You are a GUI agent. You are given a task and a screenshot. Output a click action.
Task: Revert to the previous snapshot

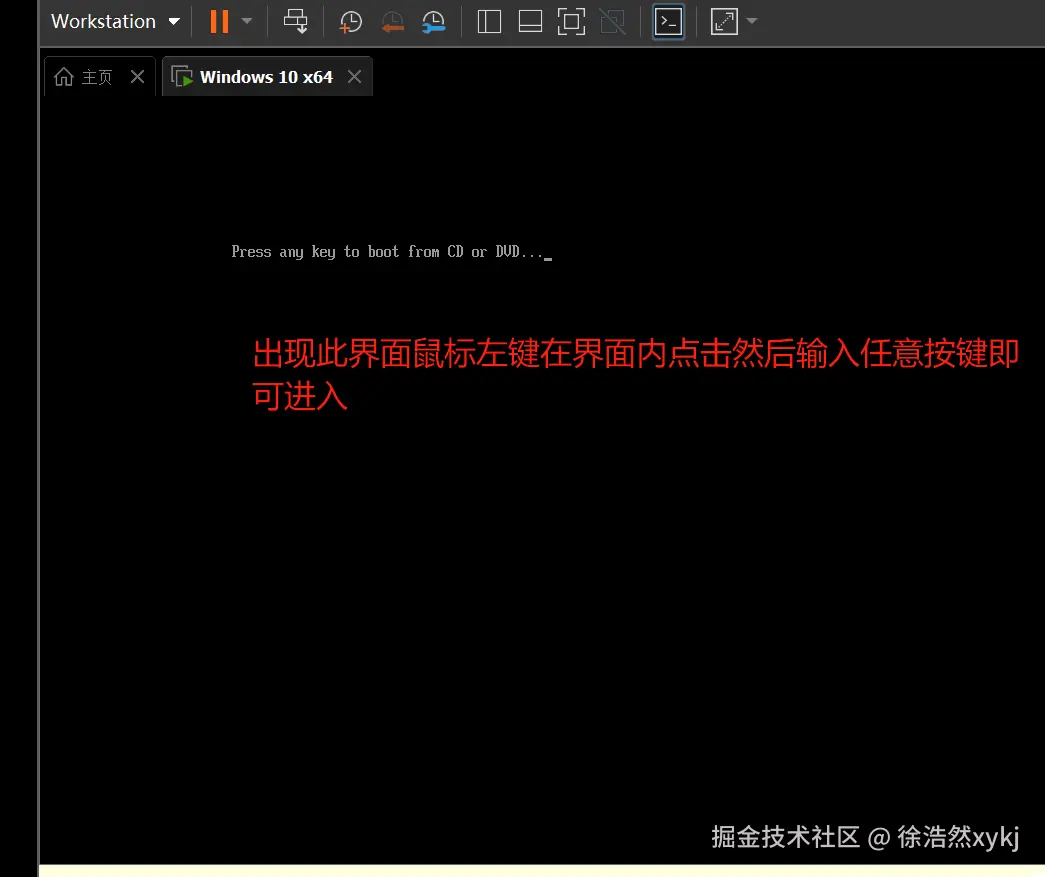point(393,21)
